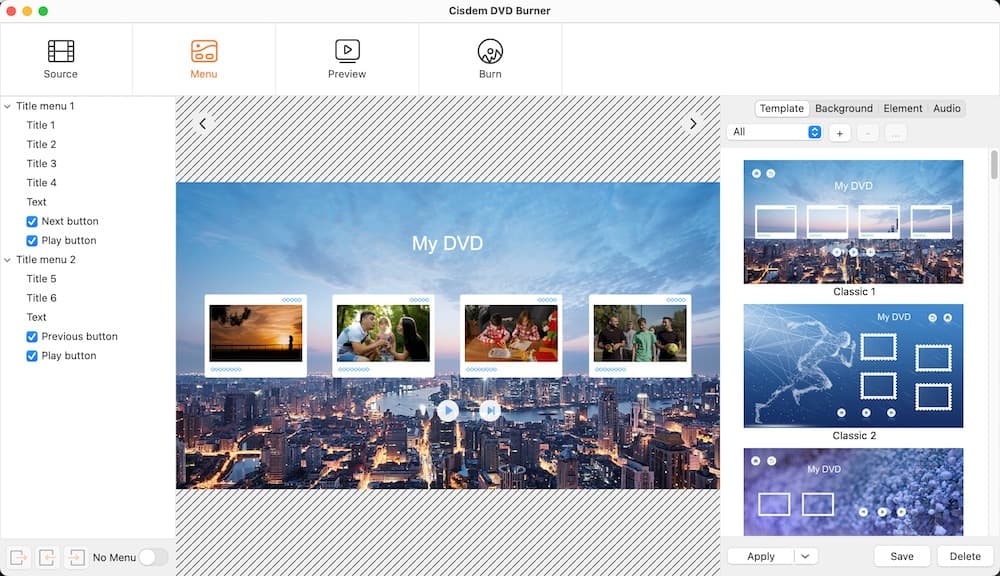Go to next menu page arrow
The width and height of the screenshot is (1000, 576).
pyautogui.click(x=693, y=124)
